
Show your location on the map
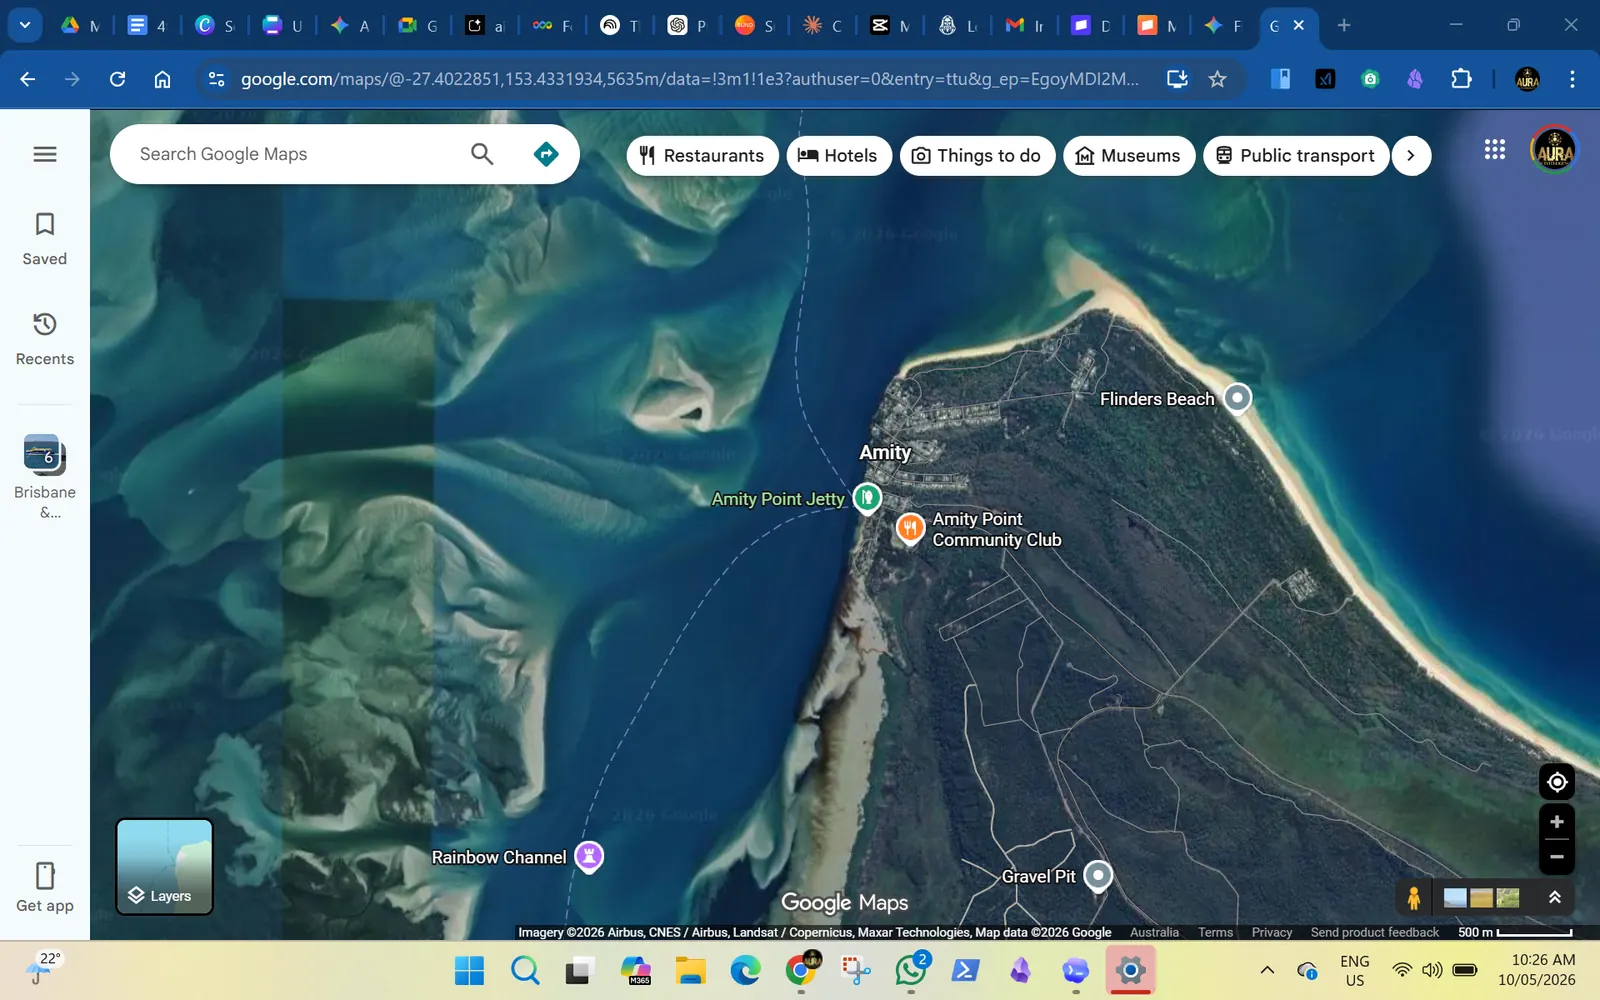coord(1557,782)
